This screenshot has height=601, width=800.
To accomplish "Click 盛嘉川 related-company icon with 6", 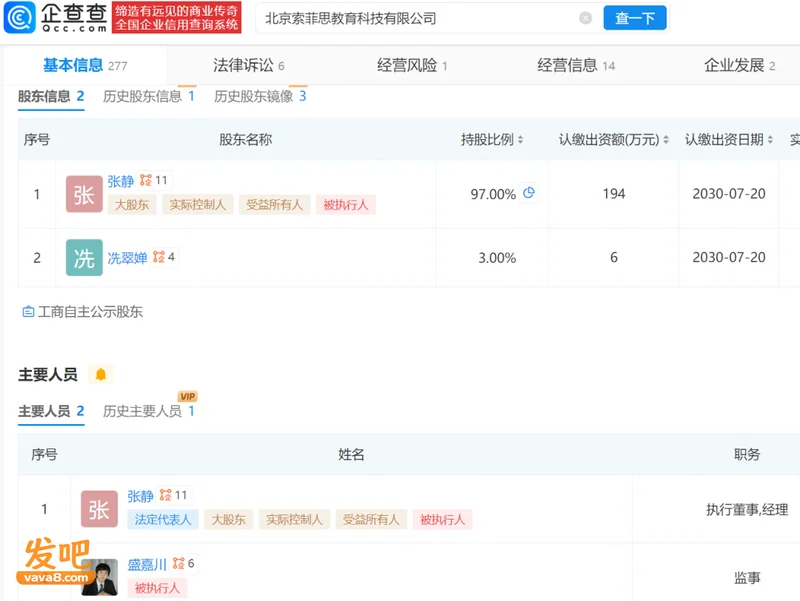I will (x=184, y=564).
